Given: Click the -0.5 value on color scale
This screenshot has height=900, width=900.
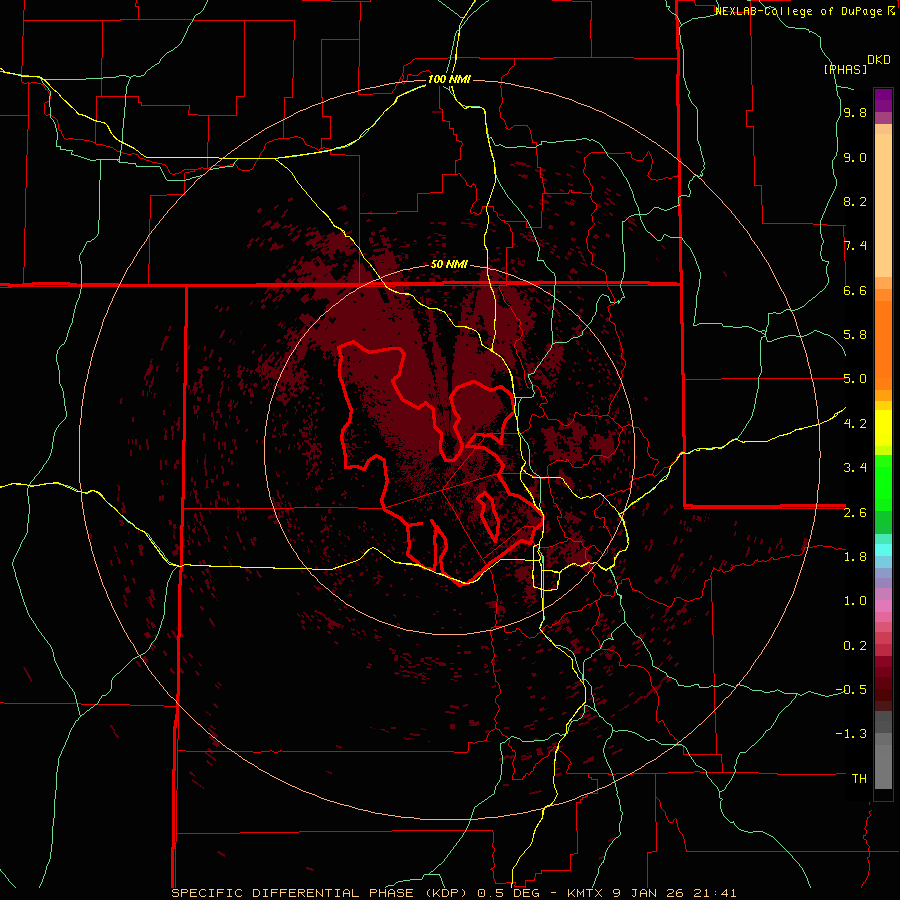Looking at the screenshot, I should point(851,690).
